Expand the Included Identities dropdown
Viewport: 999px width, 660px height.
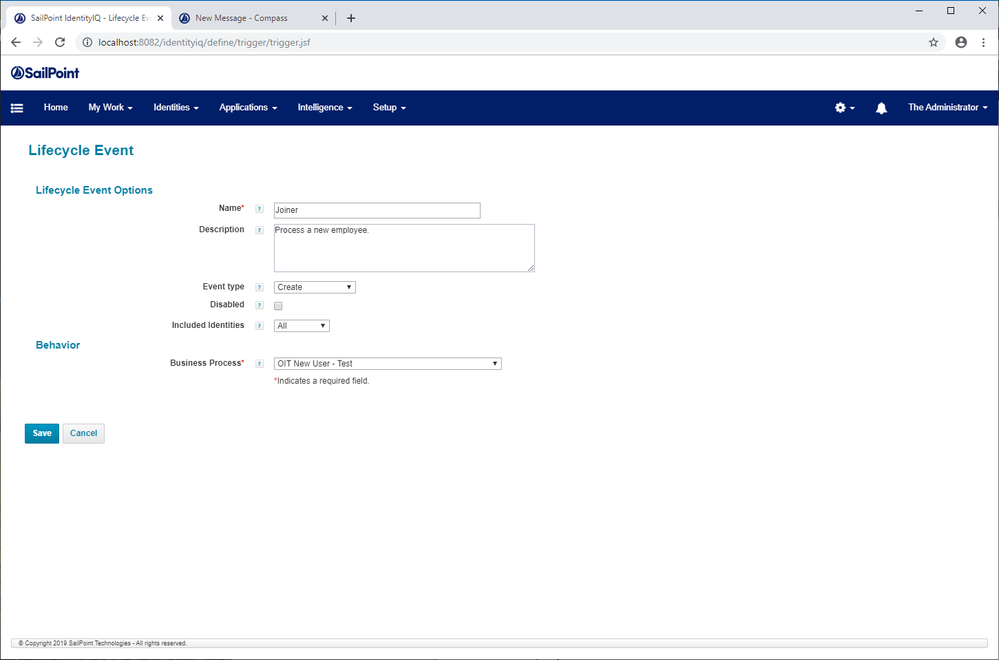301,326
